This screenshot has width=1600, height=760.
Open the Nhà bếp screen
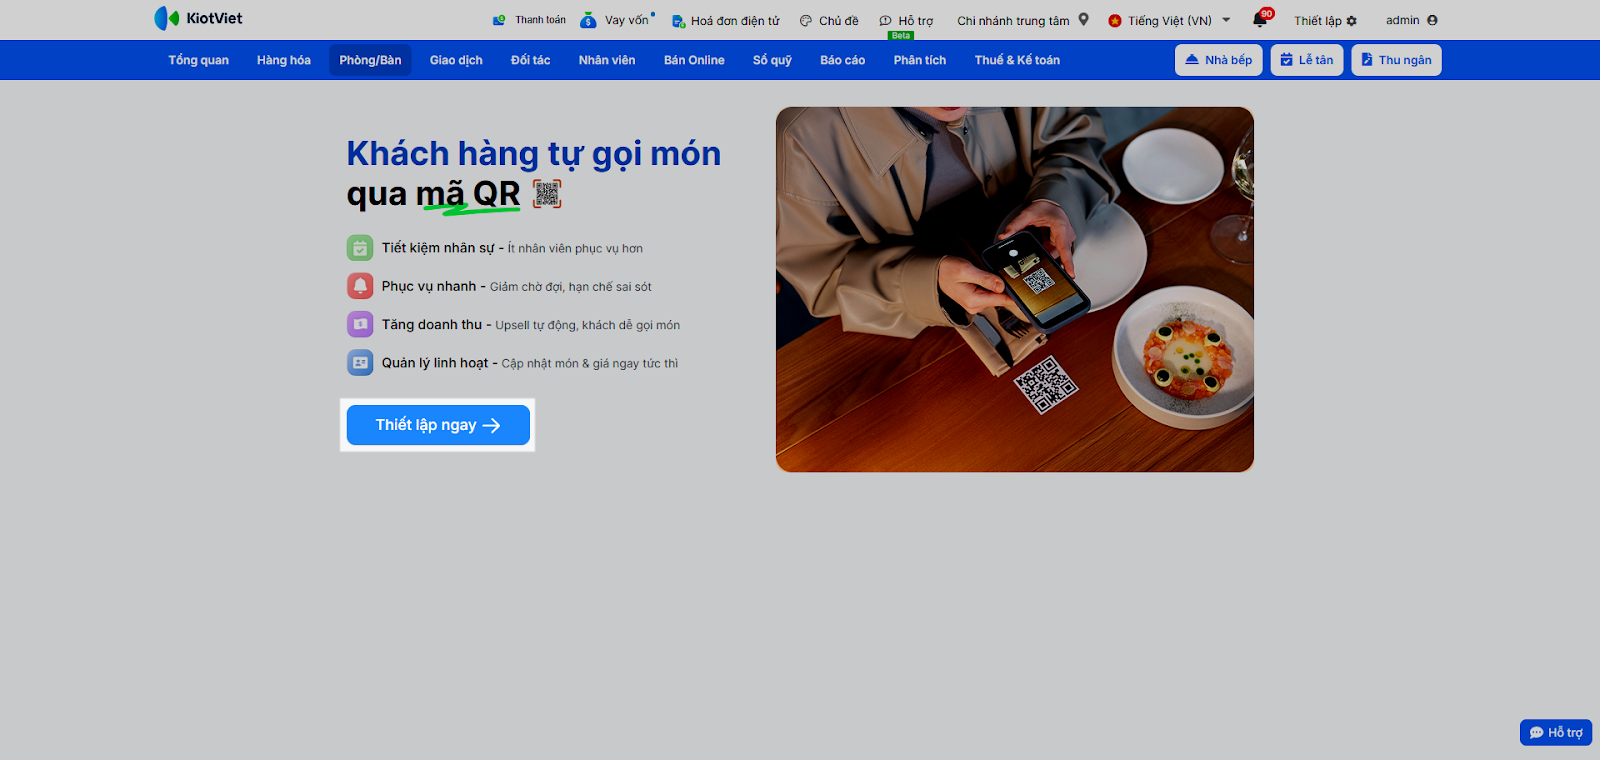[1219, 60]
